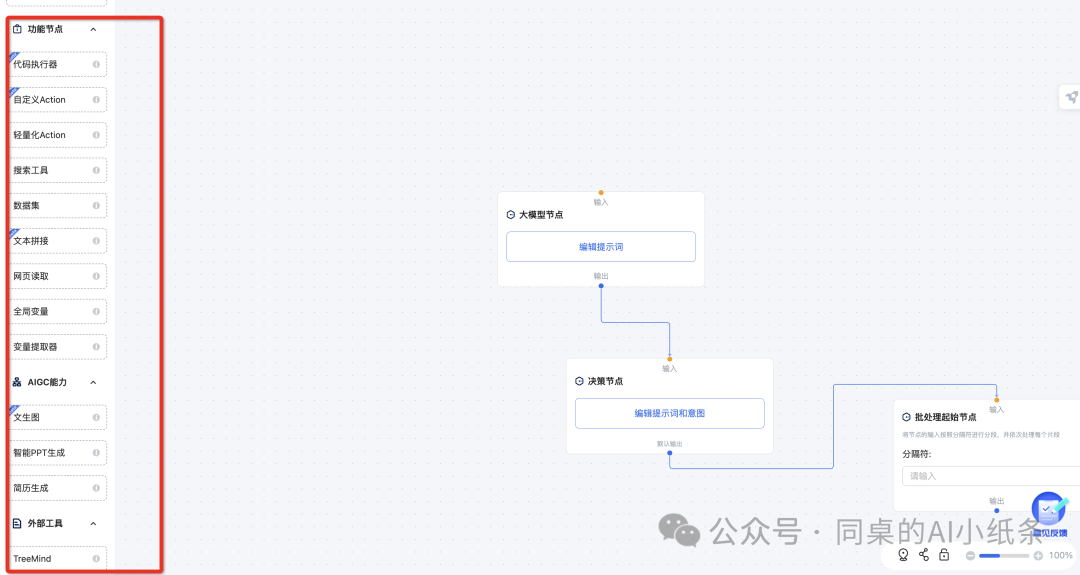Image resolution: width=1080 pixels, height=575 pixels.
Task: Collapse the 外部工具 section
Action: [x=93, y=524]
